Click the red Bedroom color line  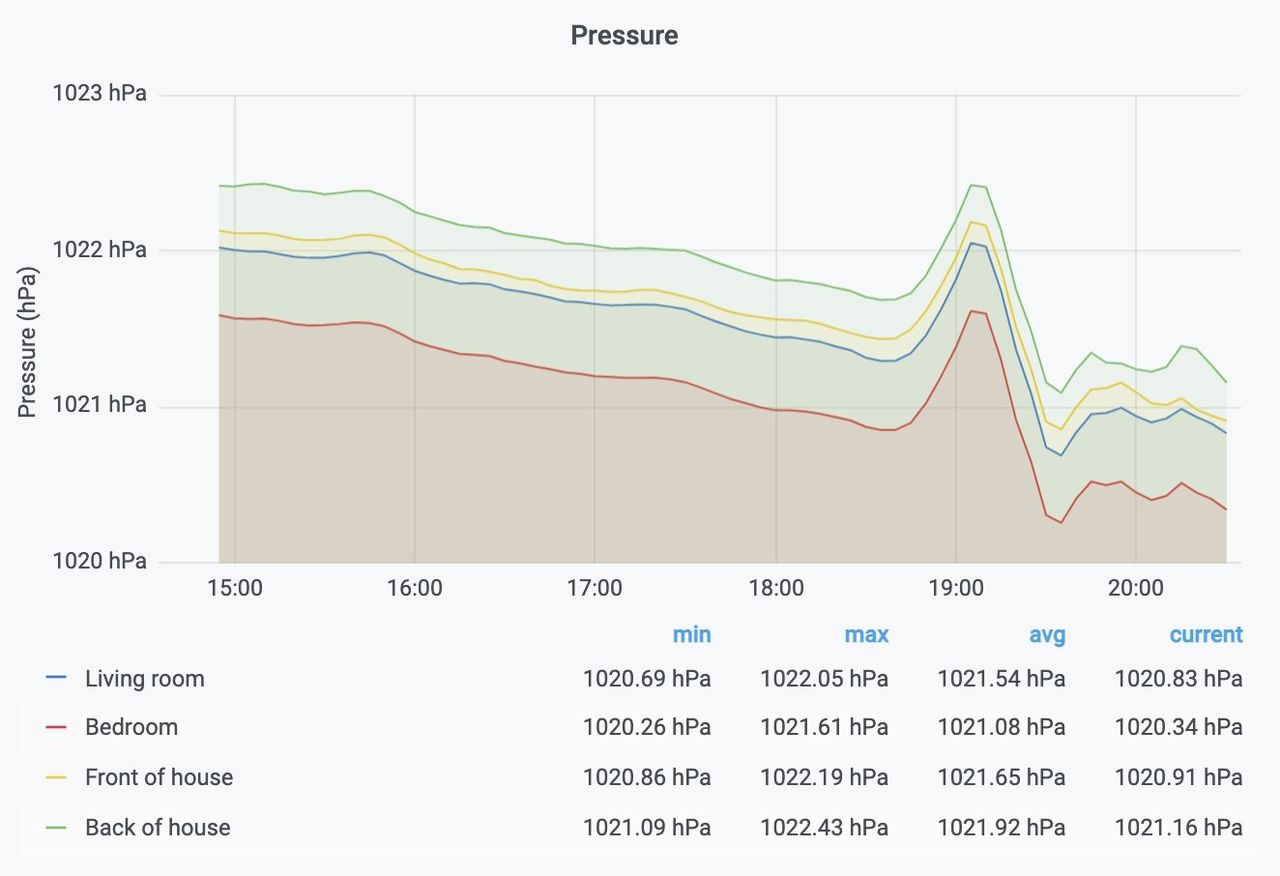click(x=56, y=728)
